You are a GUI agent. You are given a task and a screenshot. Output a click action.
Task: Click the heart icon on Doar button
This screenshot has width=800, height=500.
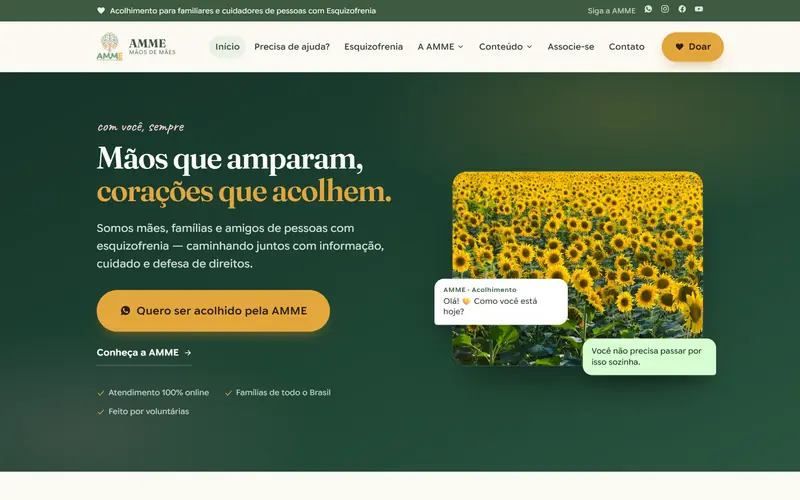tap(679, 46)
